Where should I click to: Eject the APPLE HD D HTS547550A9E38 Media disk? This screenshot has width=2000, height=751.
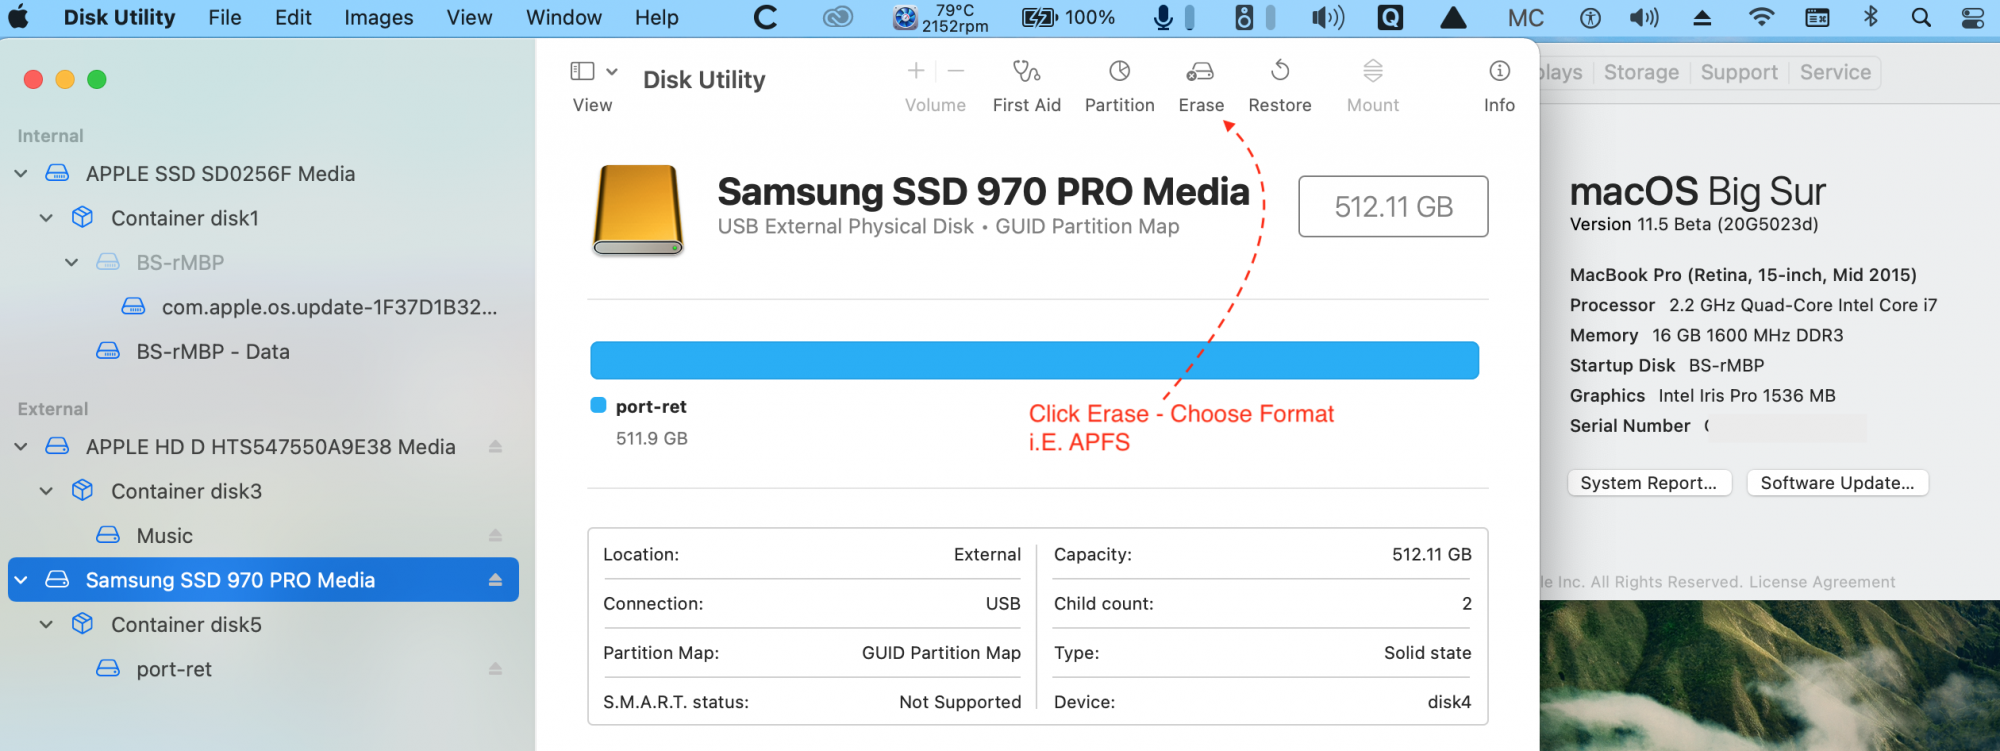(x=495, y=447)
